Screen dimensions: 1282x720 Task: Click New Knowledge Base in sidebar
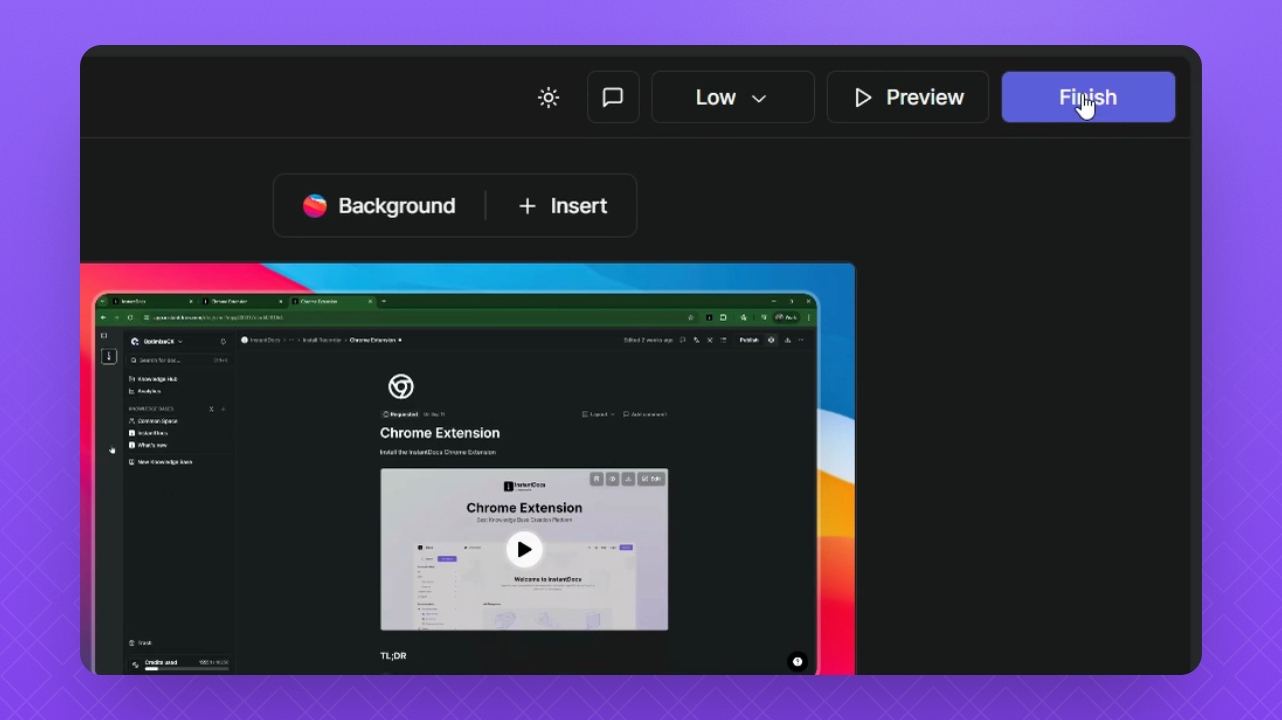click(x=161, y=462)
